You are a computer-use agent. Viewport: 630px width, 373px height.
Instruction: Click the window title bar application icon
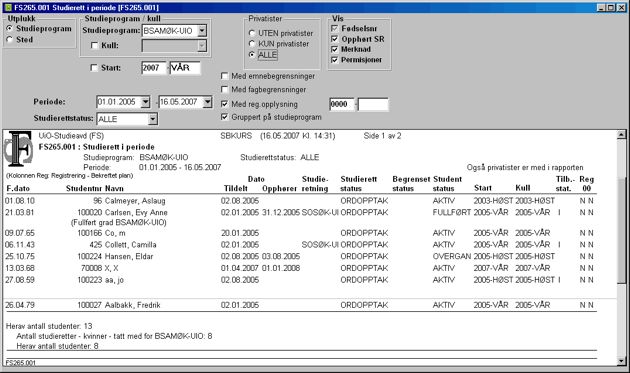point(7,7)
